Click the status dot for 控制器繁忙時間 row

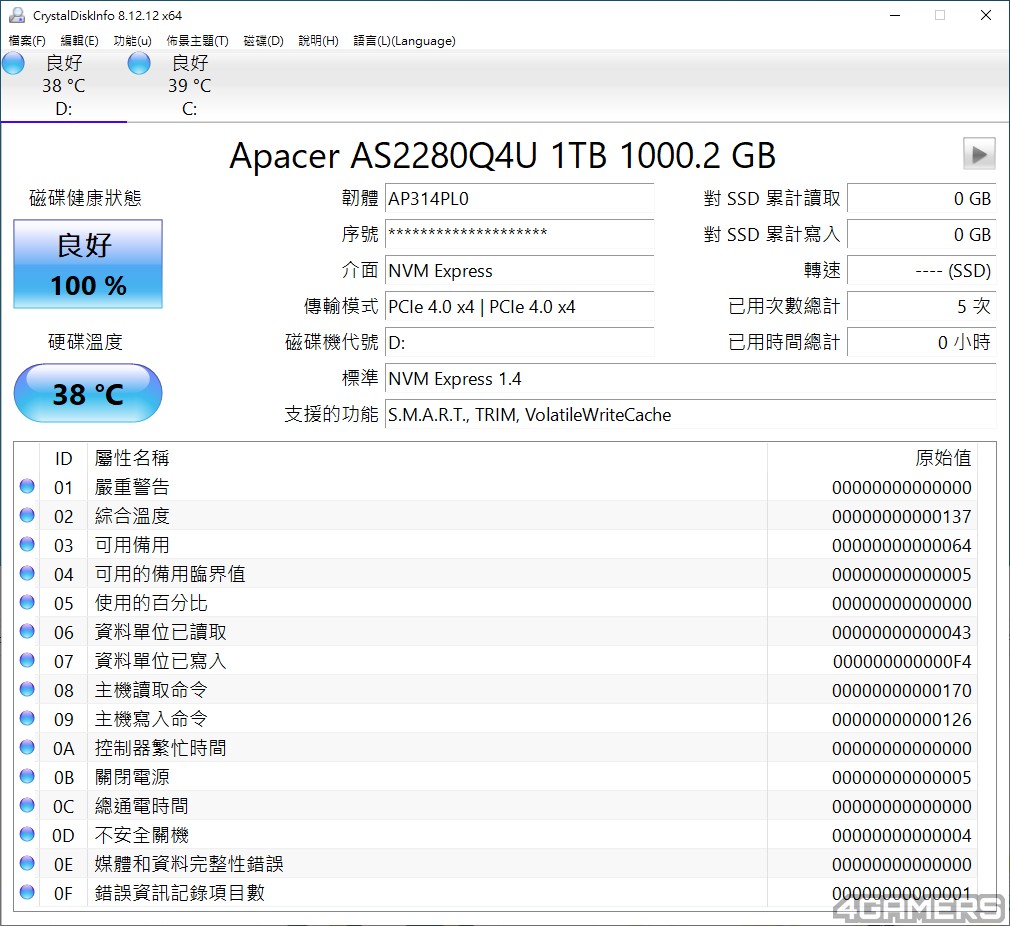(27, 747)
